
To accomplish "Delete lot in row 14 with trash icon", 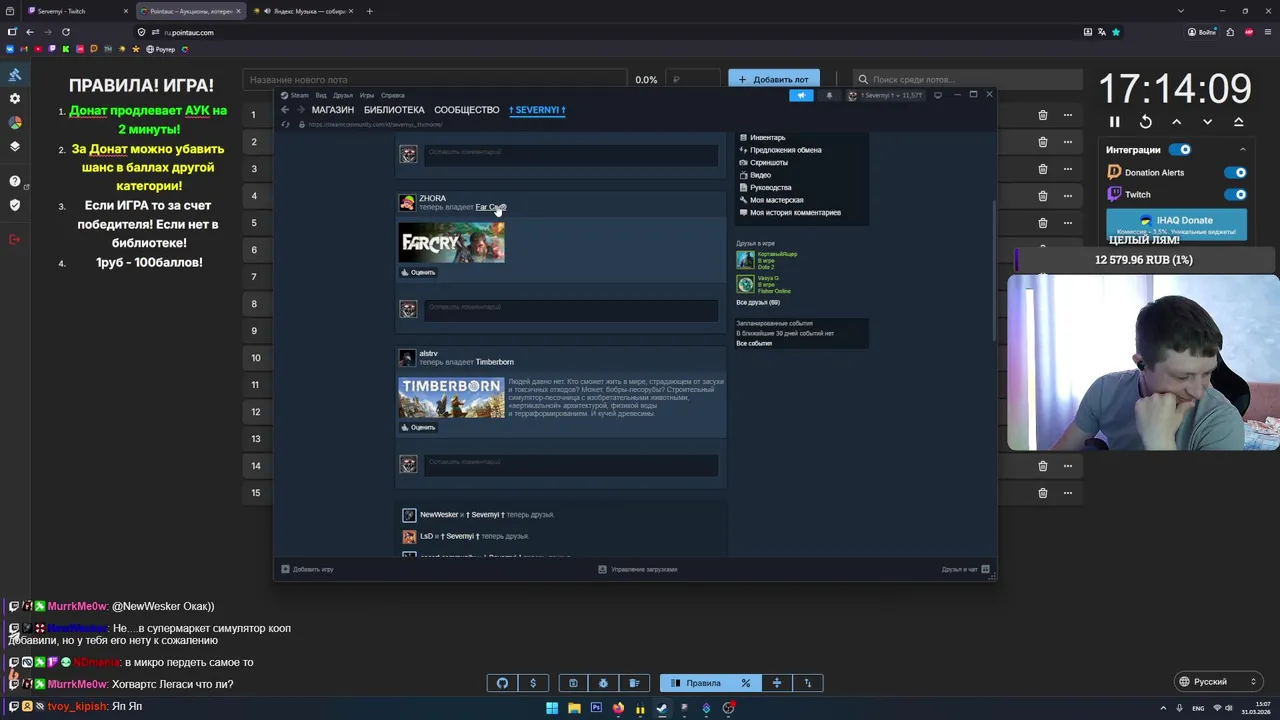I will point(1043,466).
